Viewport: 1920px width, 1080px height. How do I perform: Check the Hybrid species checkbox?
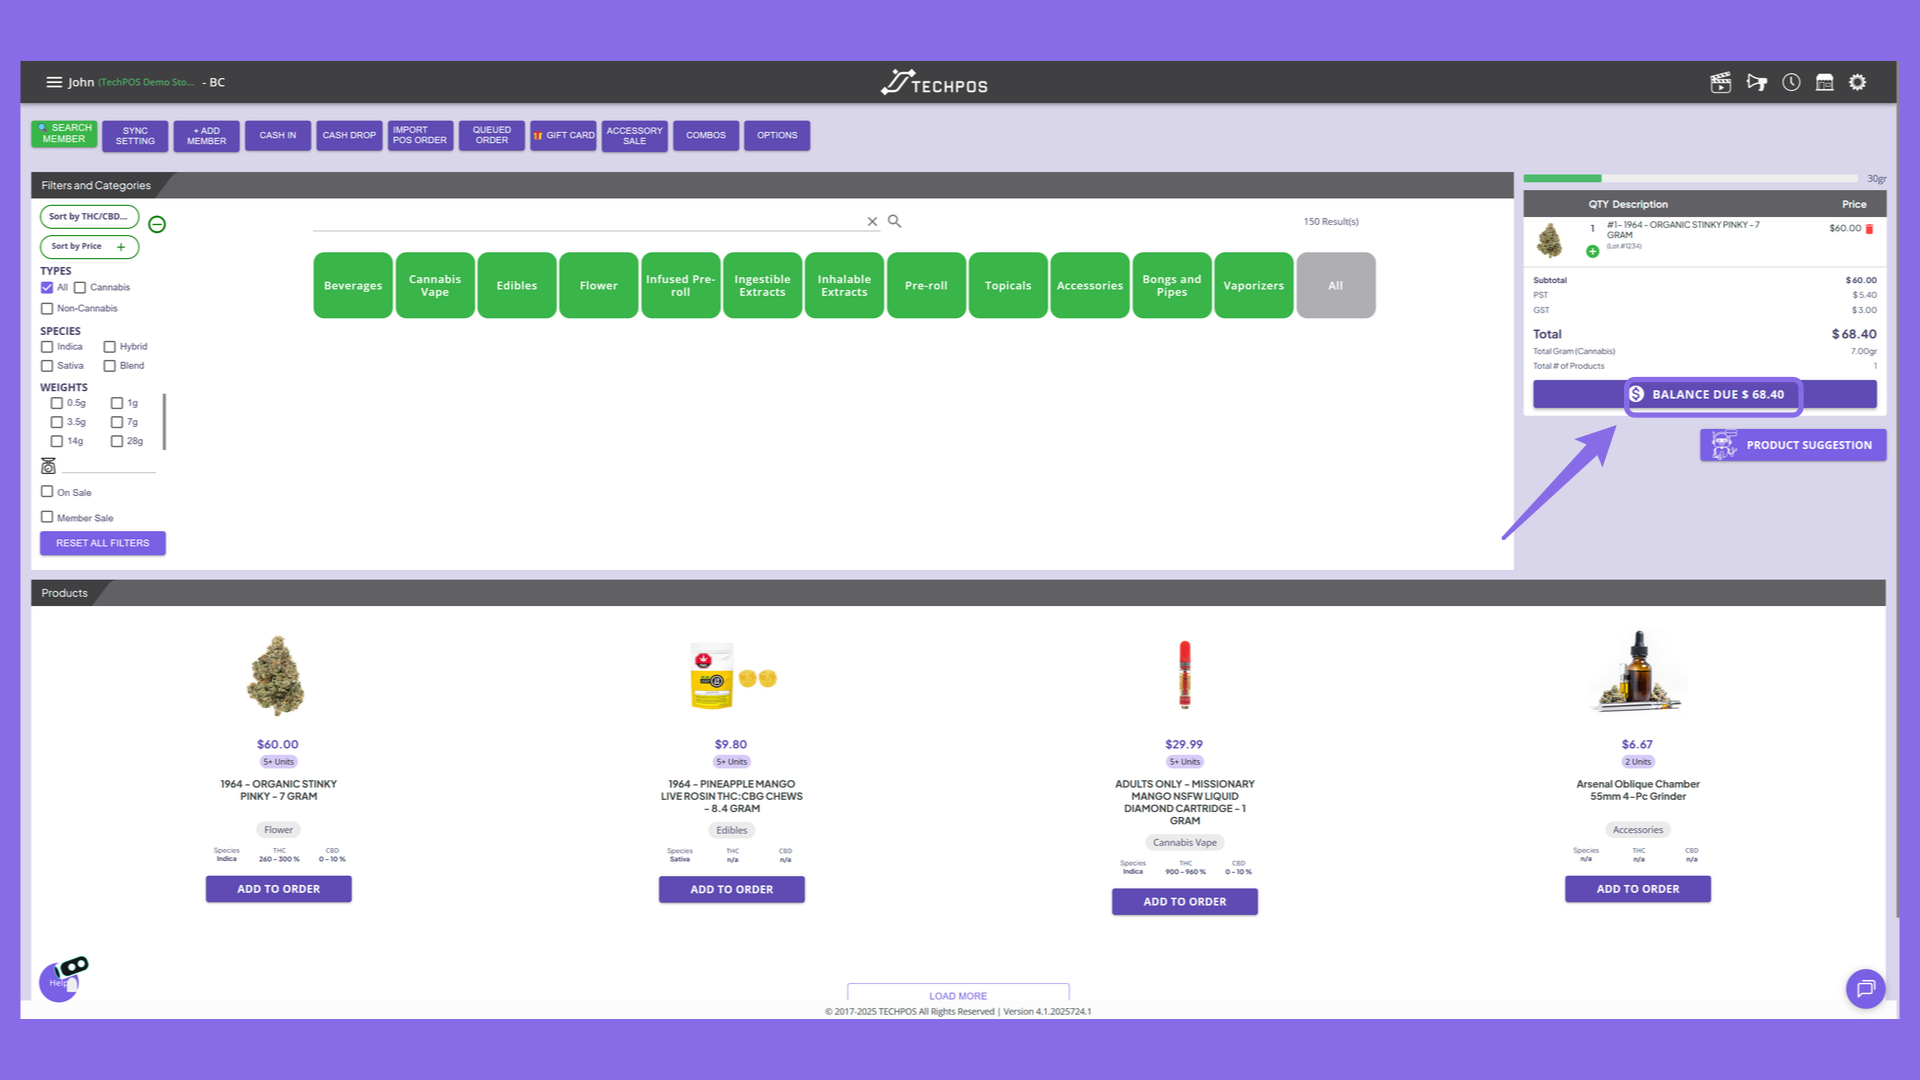point(110,347)
